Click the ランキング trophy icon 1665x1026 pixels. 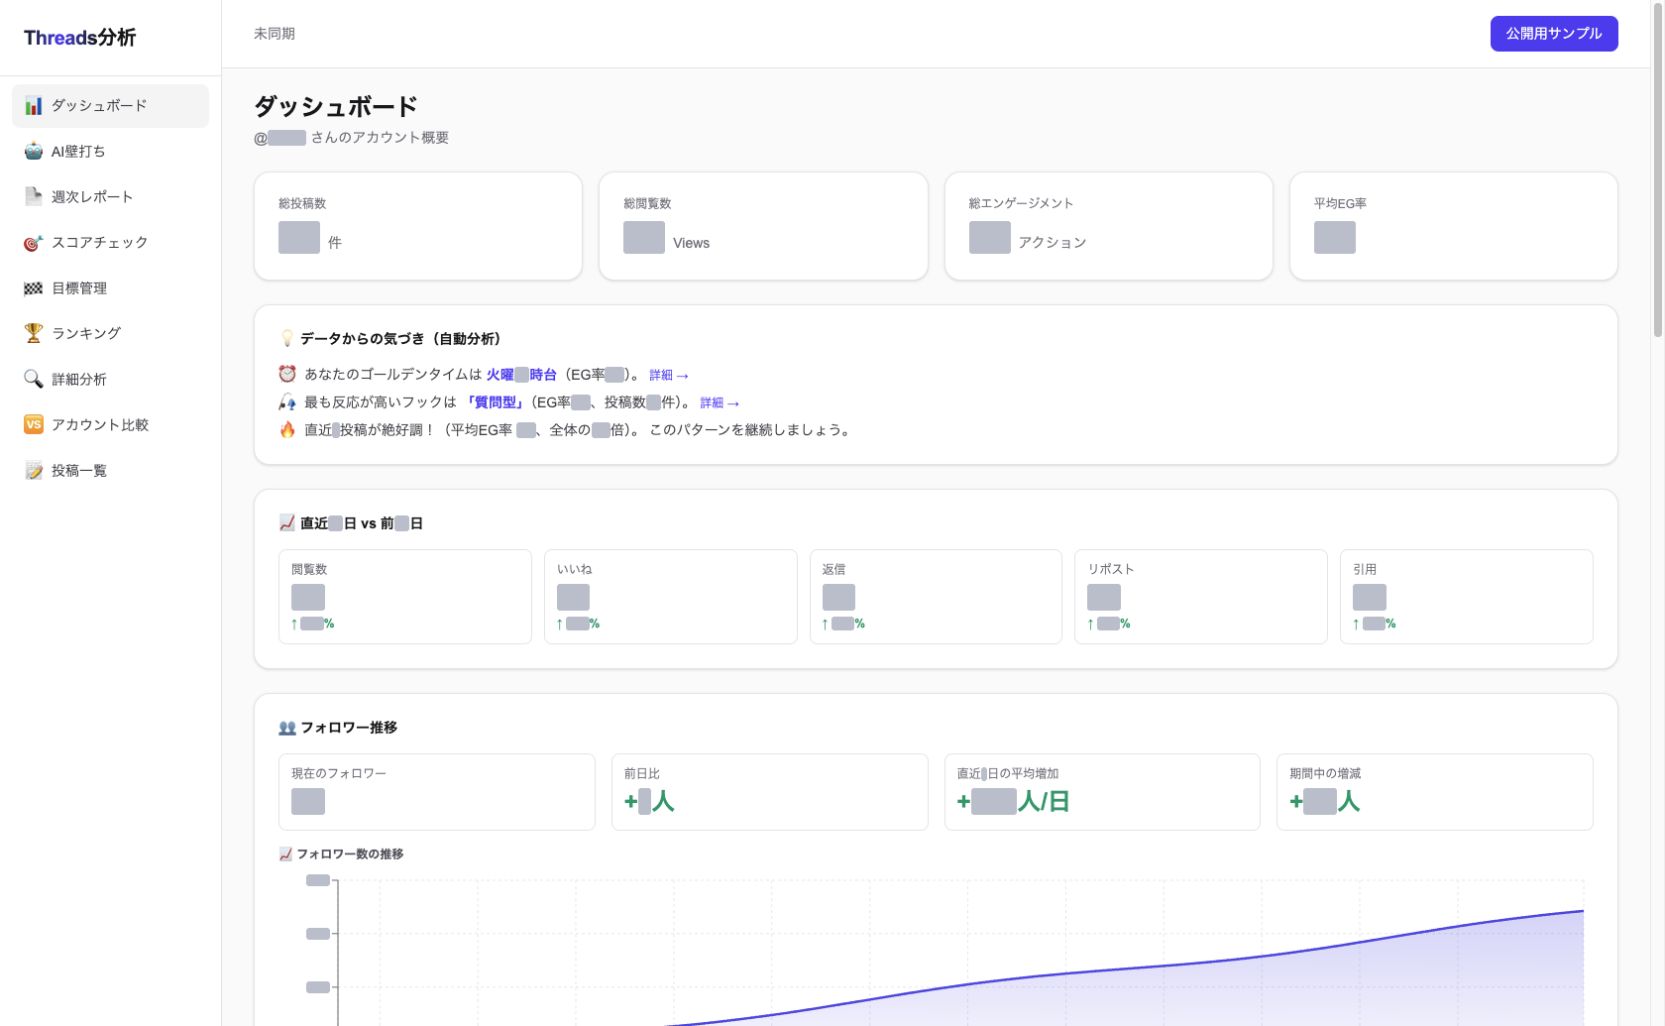pos(33,333)
